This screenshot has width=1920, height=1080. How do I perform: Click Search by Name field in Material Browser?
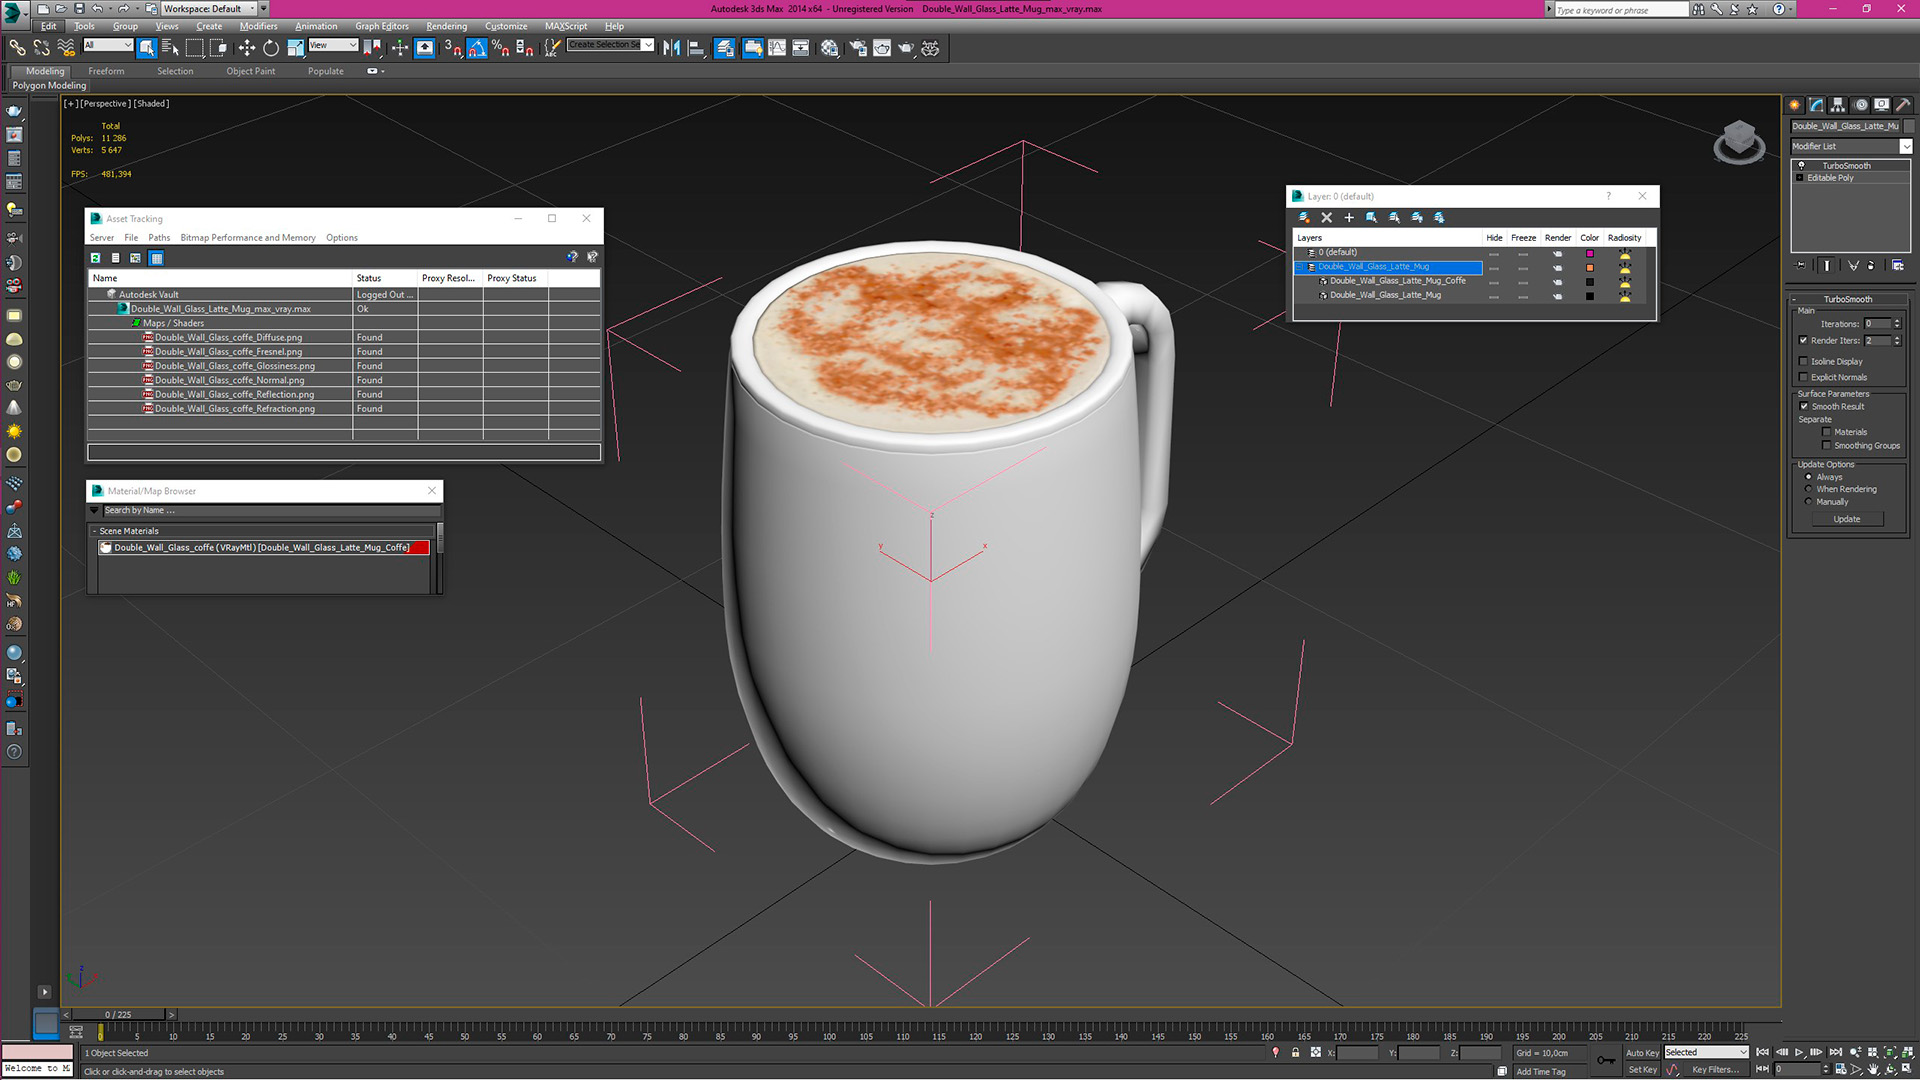(x=270, y=510)
